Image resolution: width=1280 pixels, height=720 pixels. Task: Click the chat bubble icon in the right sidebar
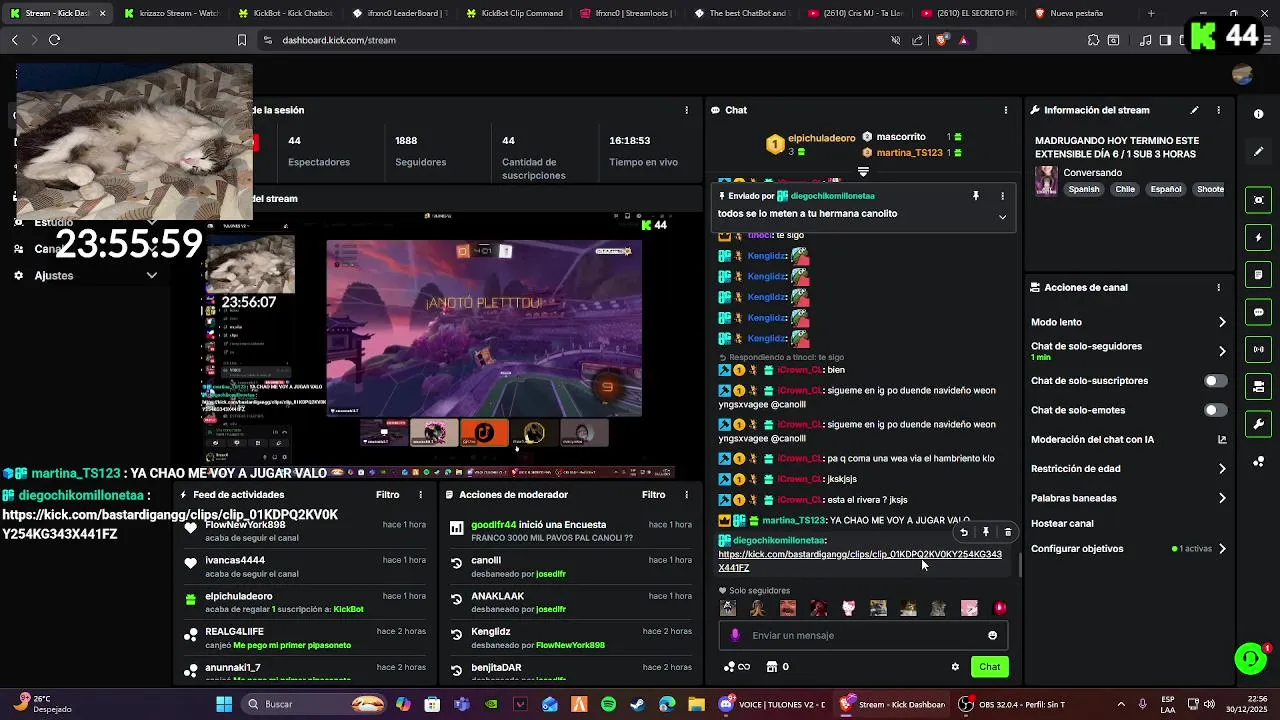point(1259,312)
